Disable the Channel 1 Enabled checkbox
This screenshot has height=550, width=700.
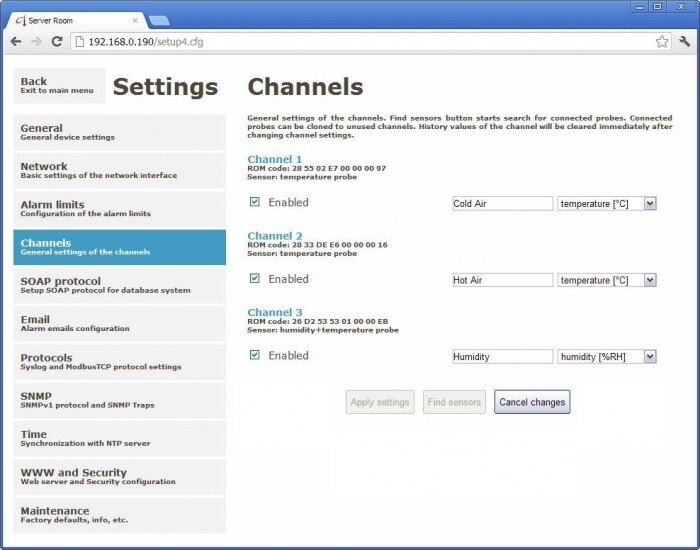click(x=254, y=202)
